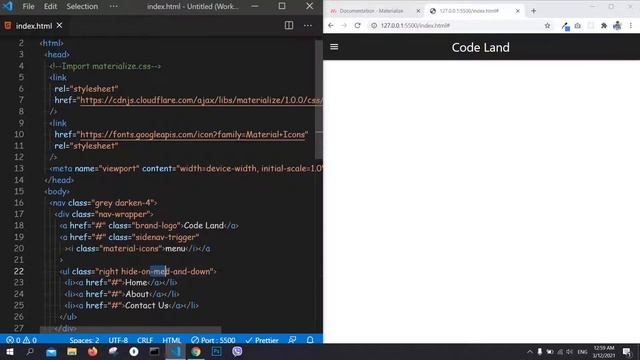Viewport: 640px width, 360px height.
Task: Open notifications bell in status bar
Action: pos(310,340)
